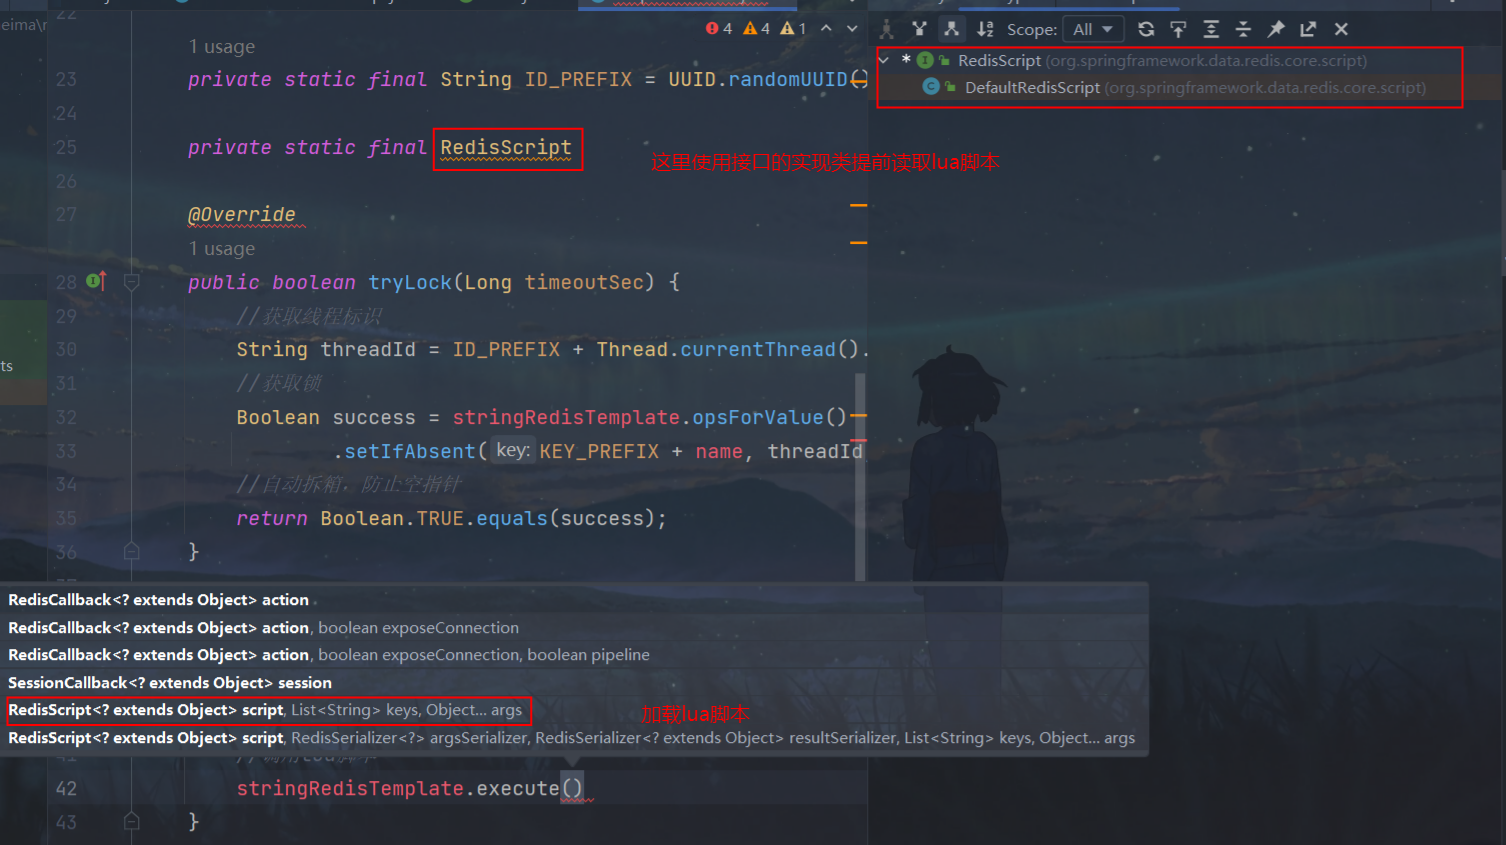Click the '1 usage' hint above tryLock

click(x=222, y=248)
